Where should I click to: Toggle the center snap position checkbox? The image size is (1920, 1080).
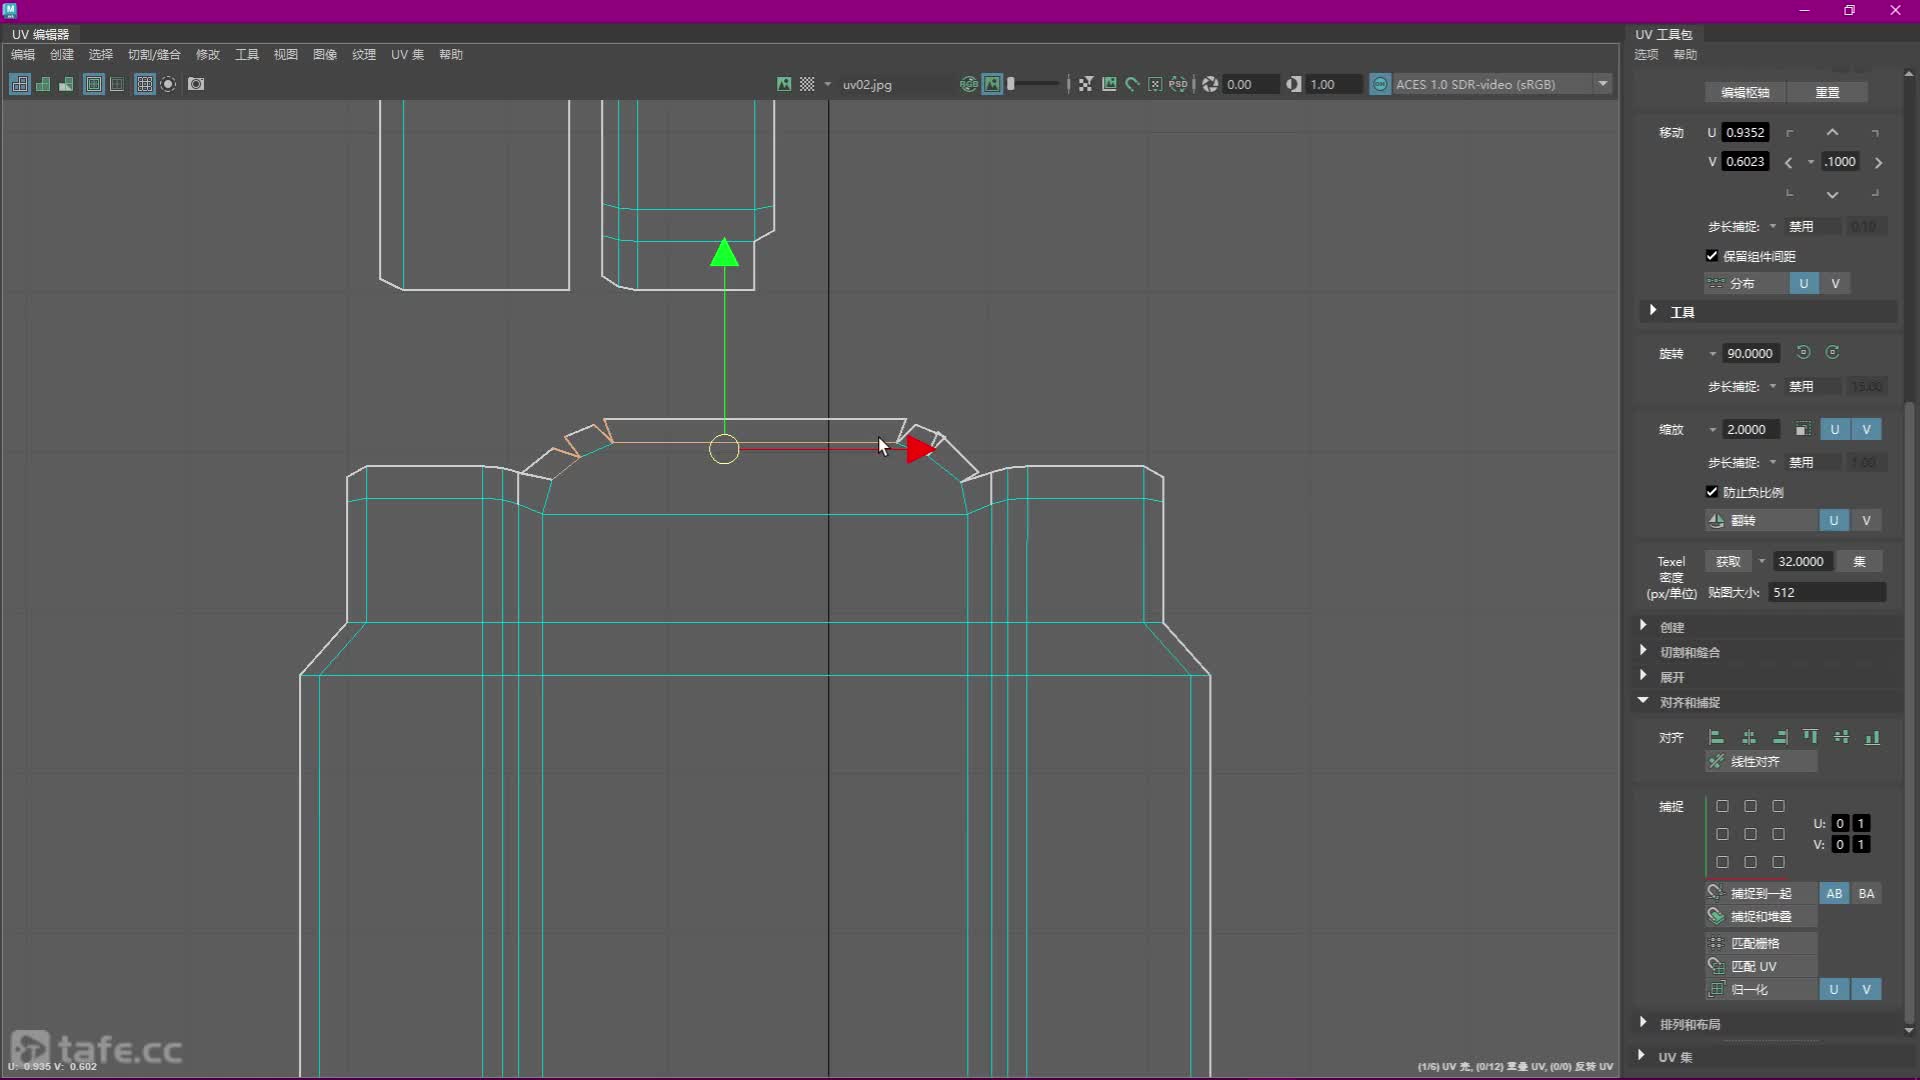coord(1750,834)
